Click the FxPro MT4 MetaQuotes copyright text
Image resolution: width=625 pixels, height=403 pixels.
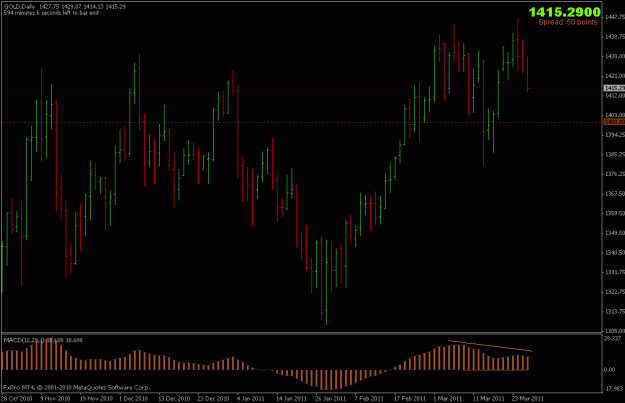77,387
